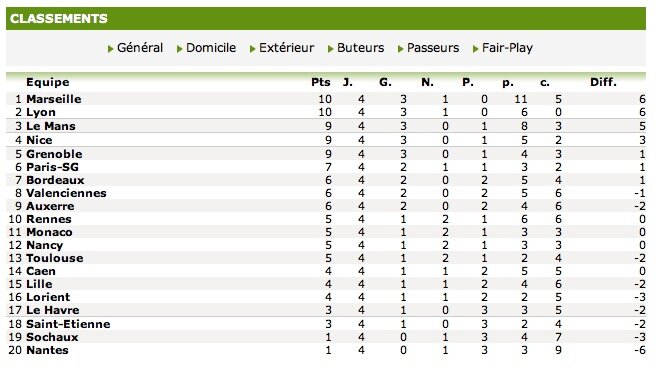Click the green arrow beside Général
Viewport: 656px width, 373px height.
point(110,49)
